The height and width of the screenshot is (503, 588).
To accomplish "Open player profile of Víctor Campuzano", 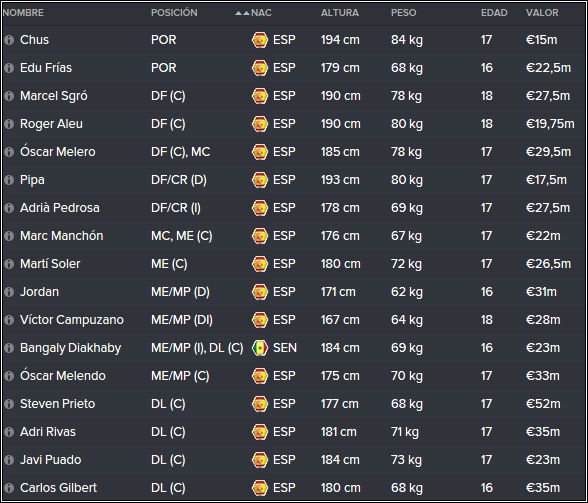I will [x=72, y=320].
